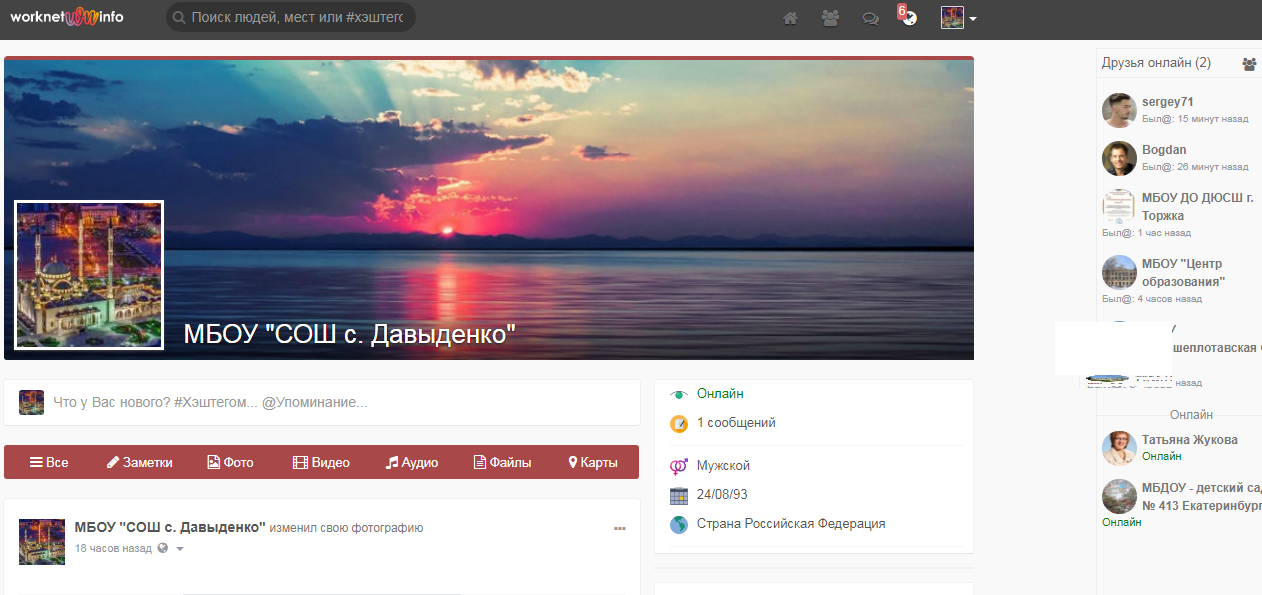Screen dimensions: 1262x595
Task: Show the Видео tab
Action: click(321, 462)
